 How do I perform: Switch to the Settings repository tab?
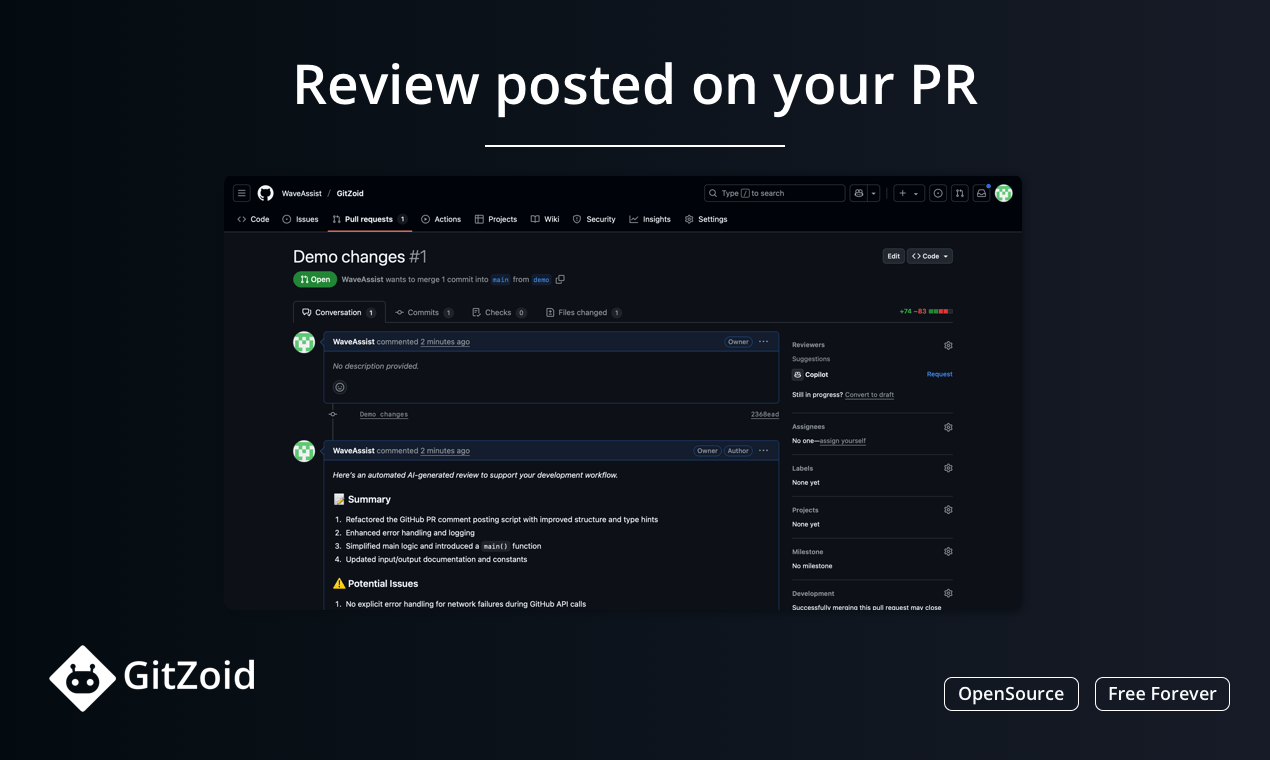(706, 219)
